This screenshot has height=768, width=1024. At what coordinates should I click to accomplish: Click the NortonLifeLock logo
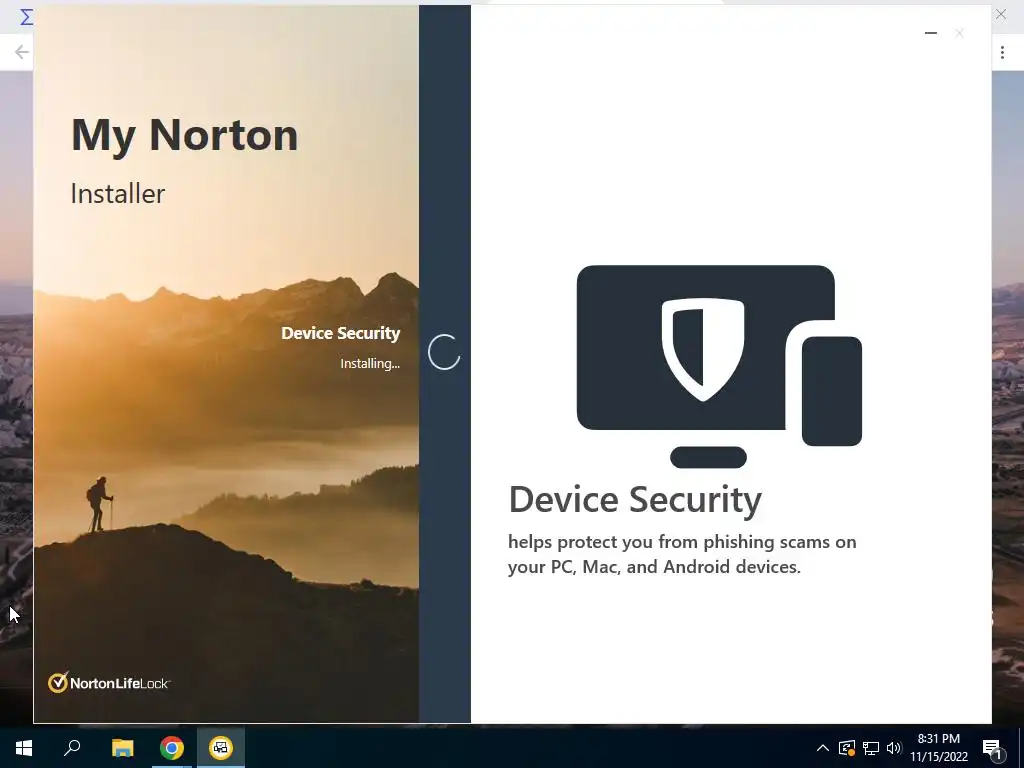click(x=109, y=682)
